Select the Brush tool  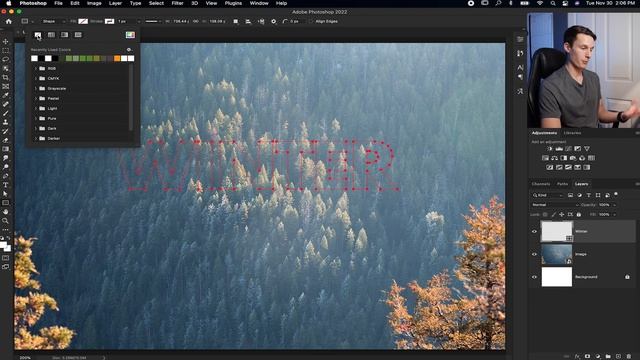[x=6, y=113]
